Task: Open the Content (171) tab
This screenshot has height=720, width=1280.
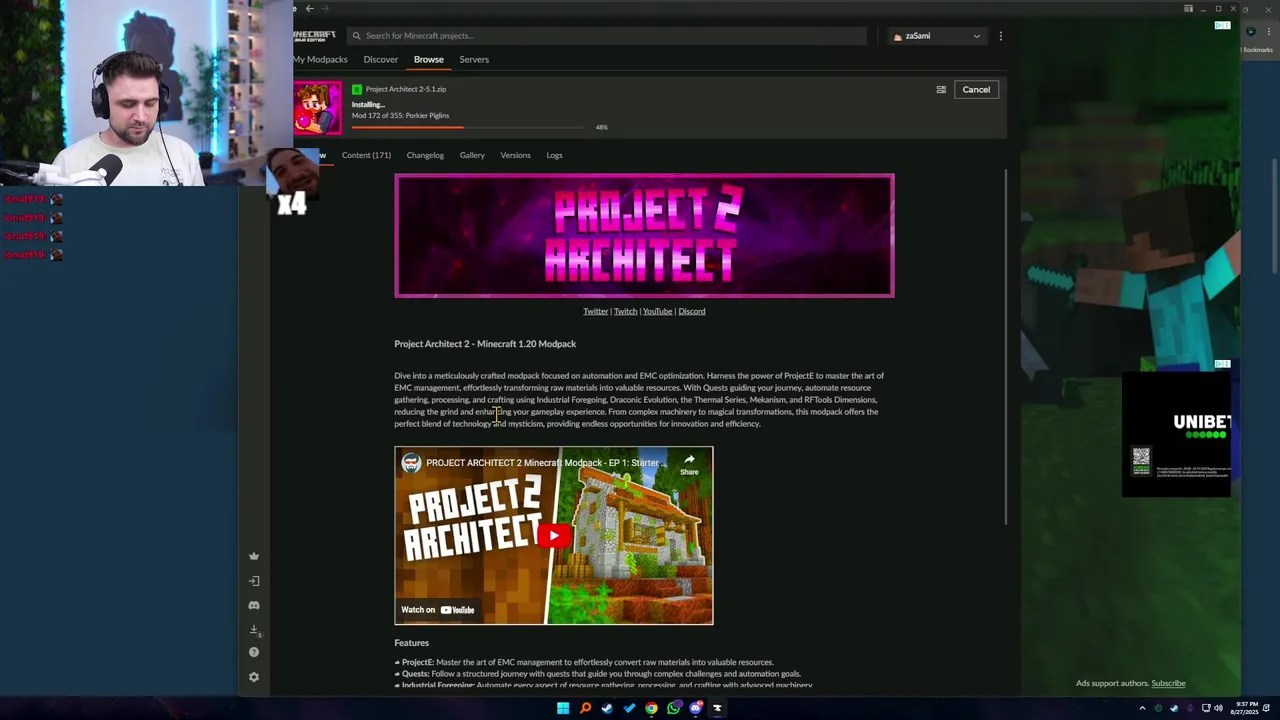Action: (x=366, y=155)
